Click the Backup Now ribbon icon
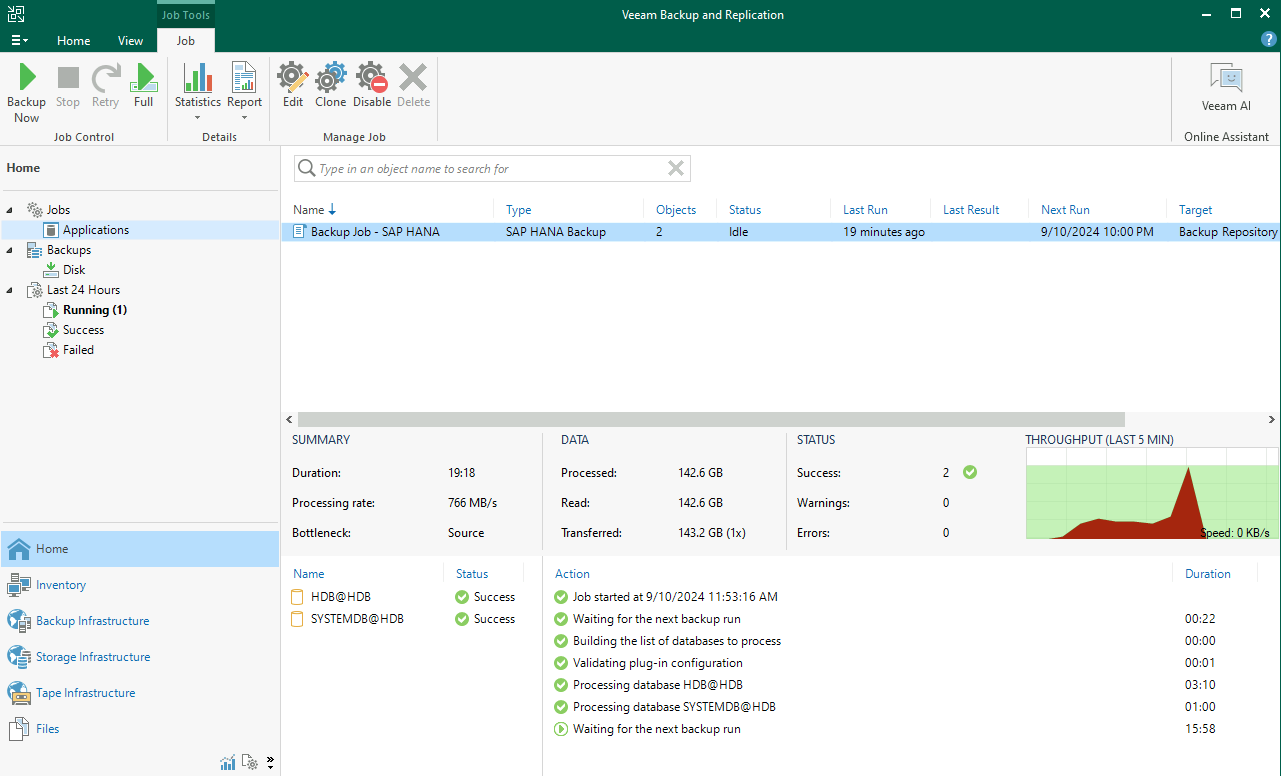This screenshot has width=1281, height=776. [x=26, y=90]
